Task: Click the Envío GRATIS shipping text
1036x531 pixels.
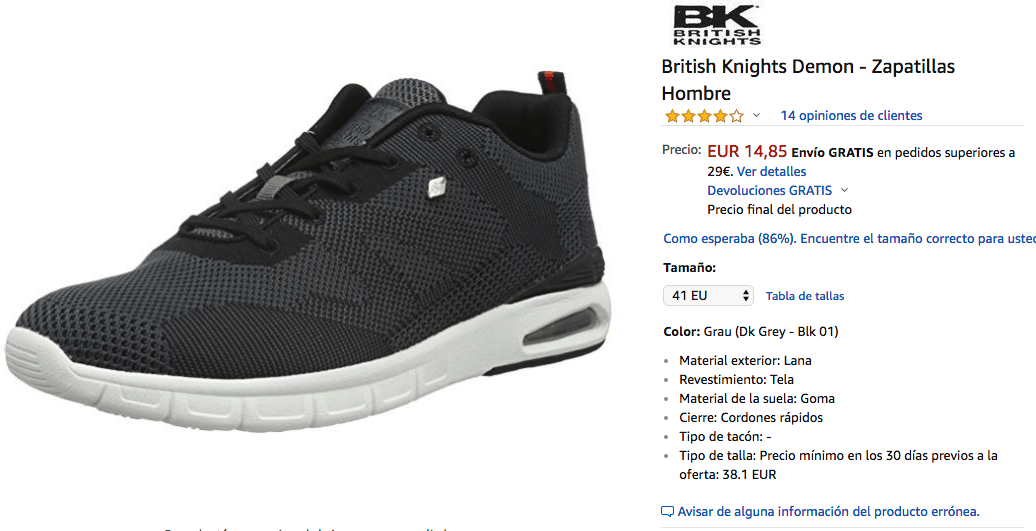Action: coord(832,153)
